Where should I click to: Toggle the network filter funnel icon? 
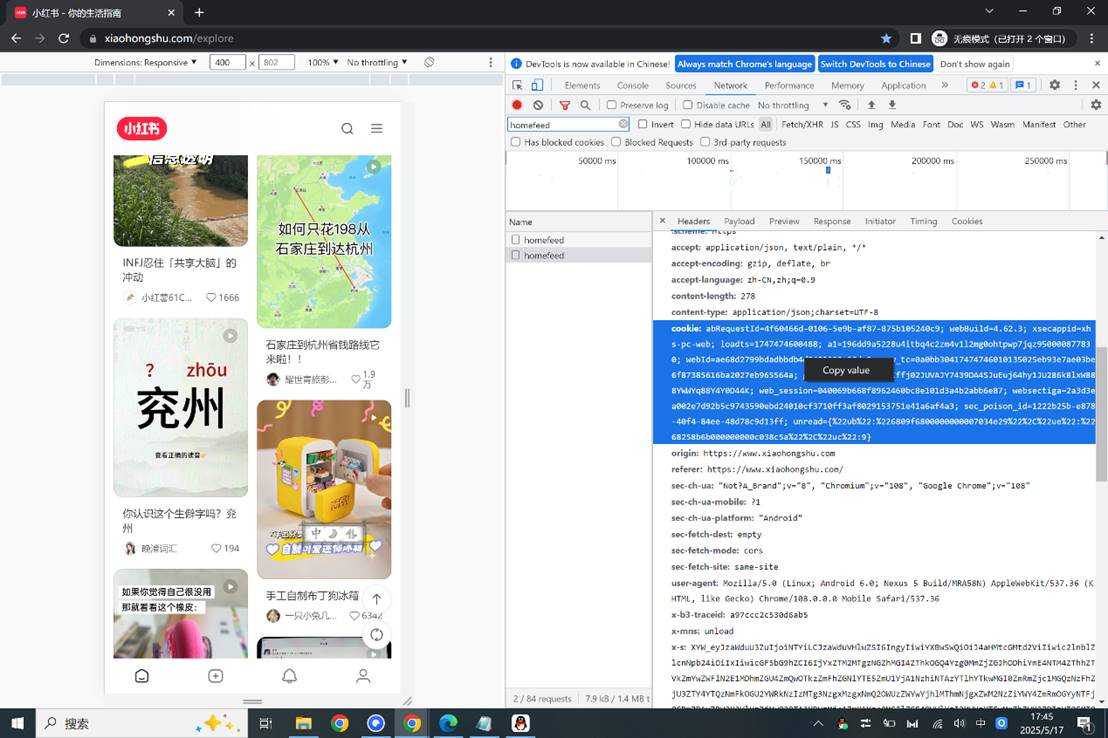[x=565, y=105]
